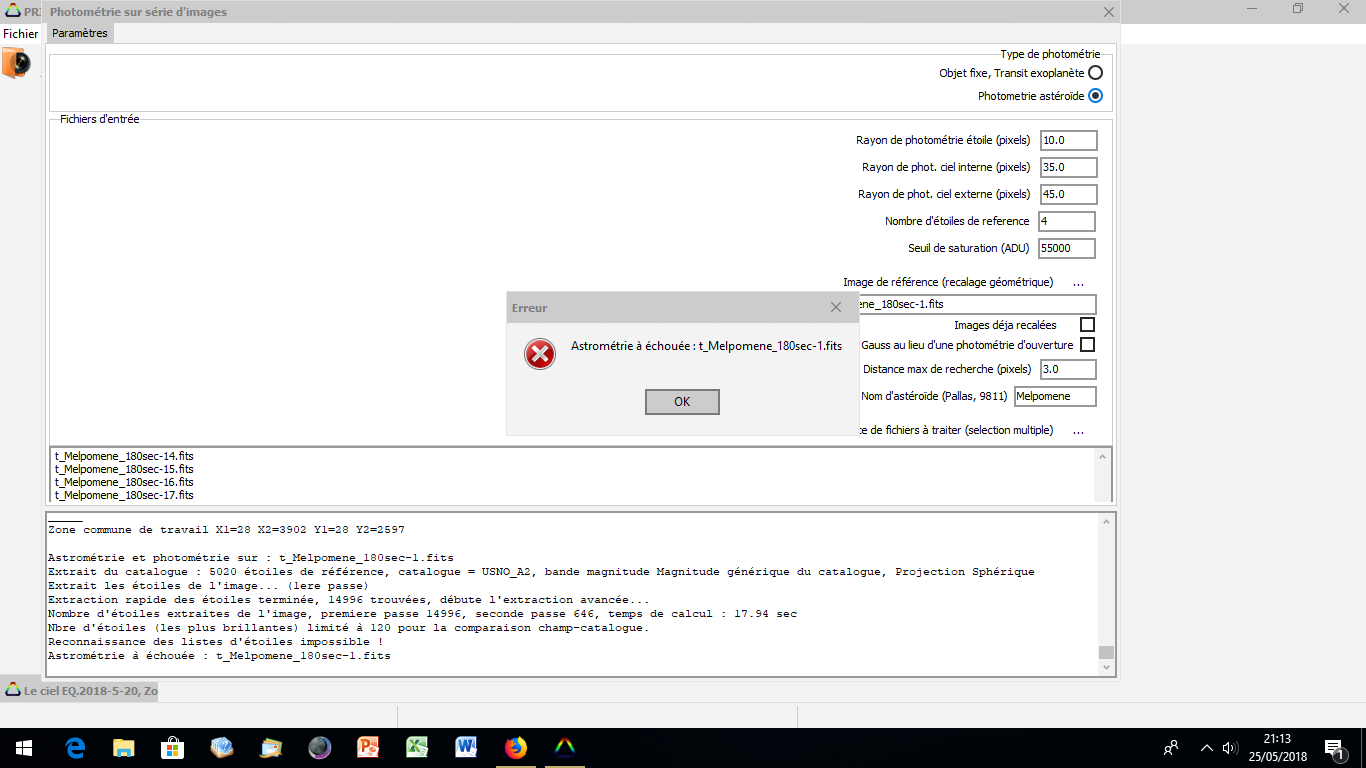
Task: Close the Erreur dialog with X
Action: (836, 308)
